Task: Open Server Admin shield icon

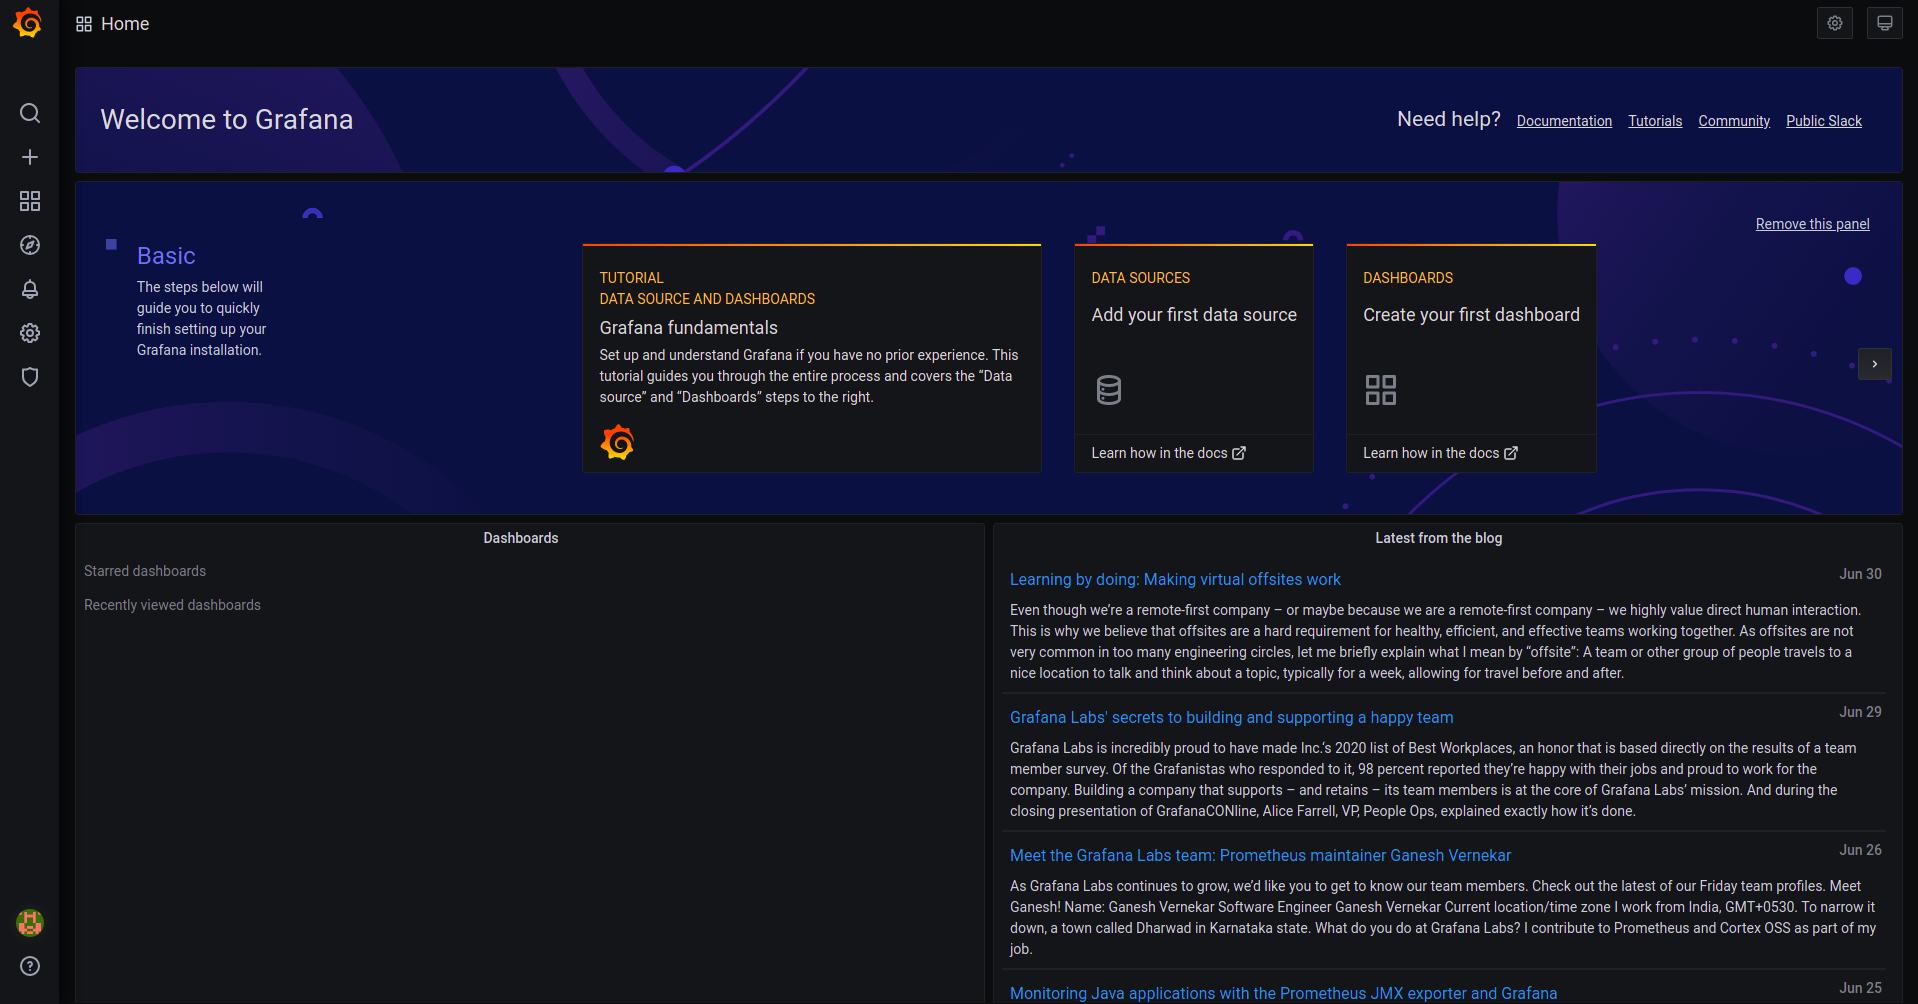Action: pos(30,377)
